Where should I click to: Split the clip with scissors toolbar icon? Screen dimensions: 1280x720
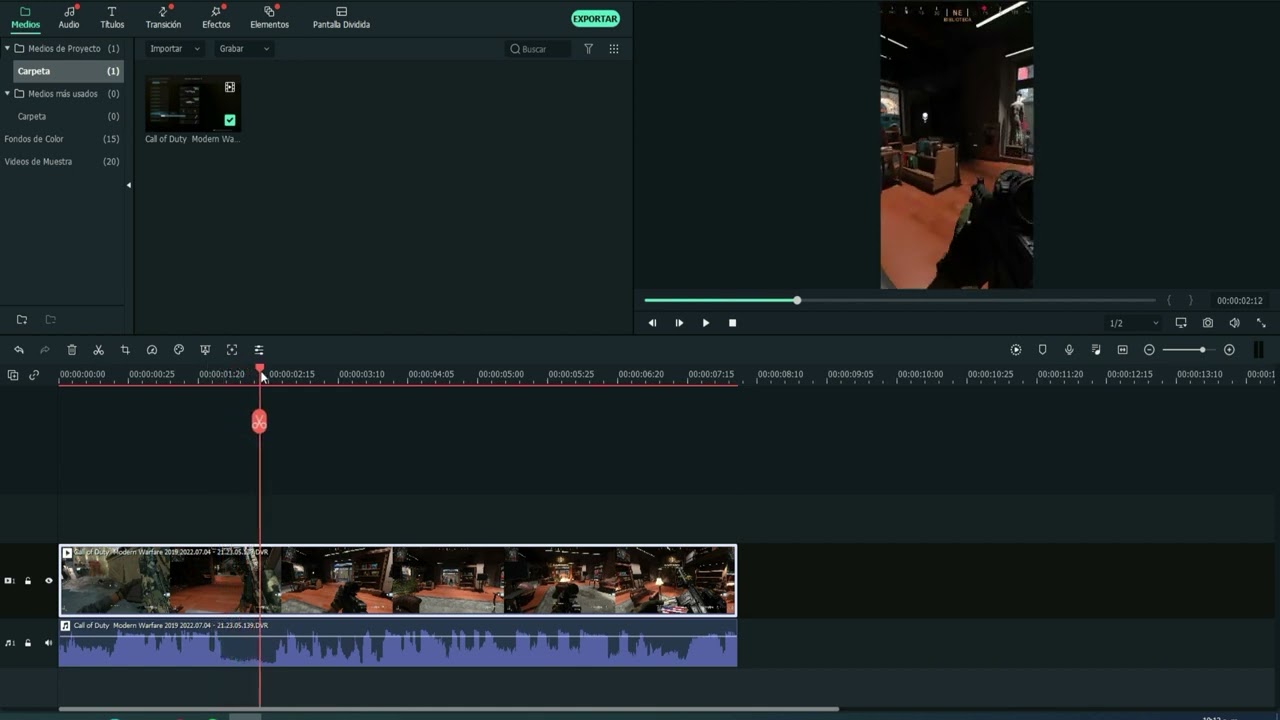coord(98,350)
